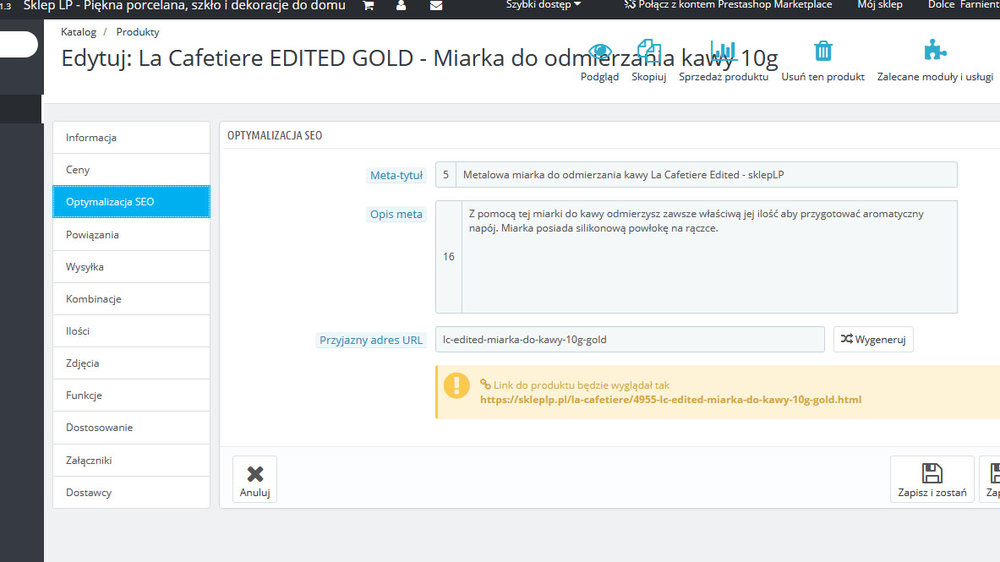Click the Podgląd eye icon
This screenshot has height=562, width=1000.
pos(599,51)
